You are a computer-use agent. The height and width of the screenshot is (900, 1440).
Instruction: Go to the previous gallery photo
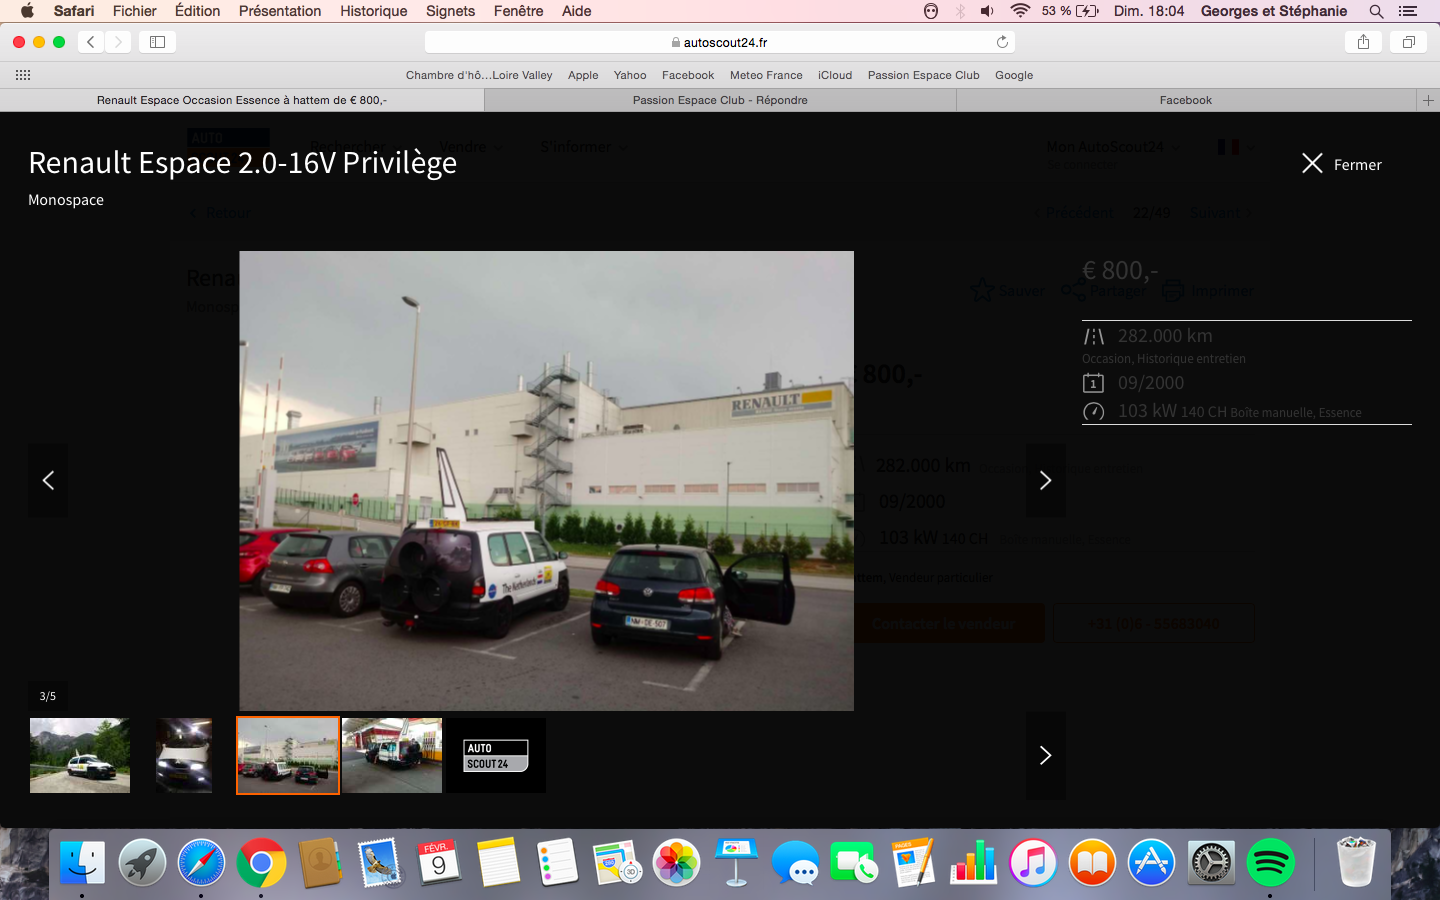point(48,480)
